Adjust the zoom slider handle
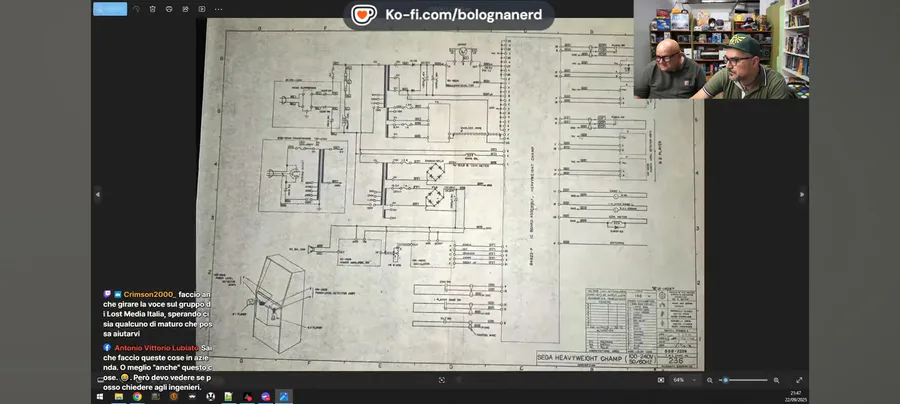 [726, 380]
